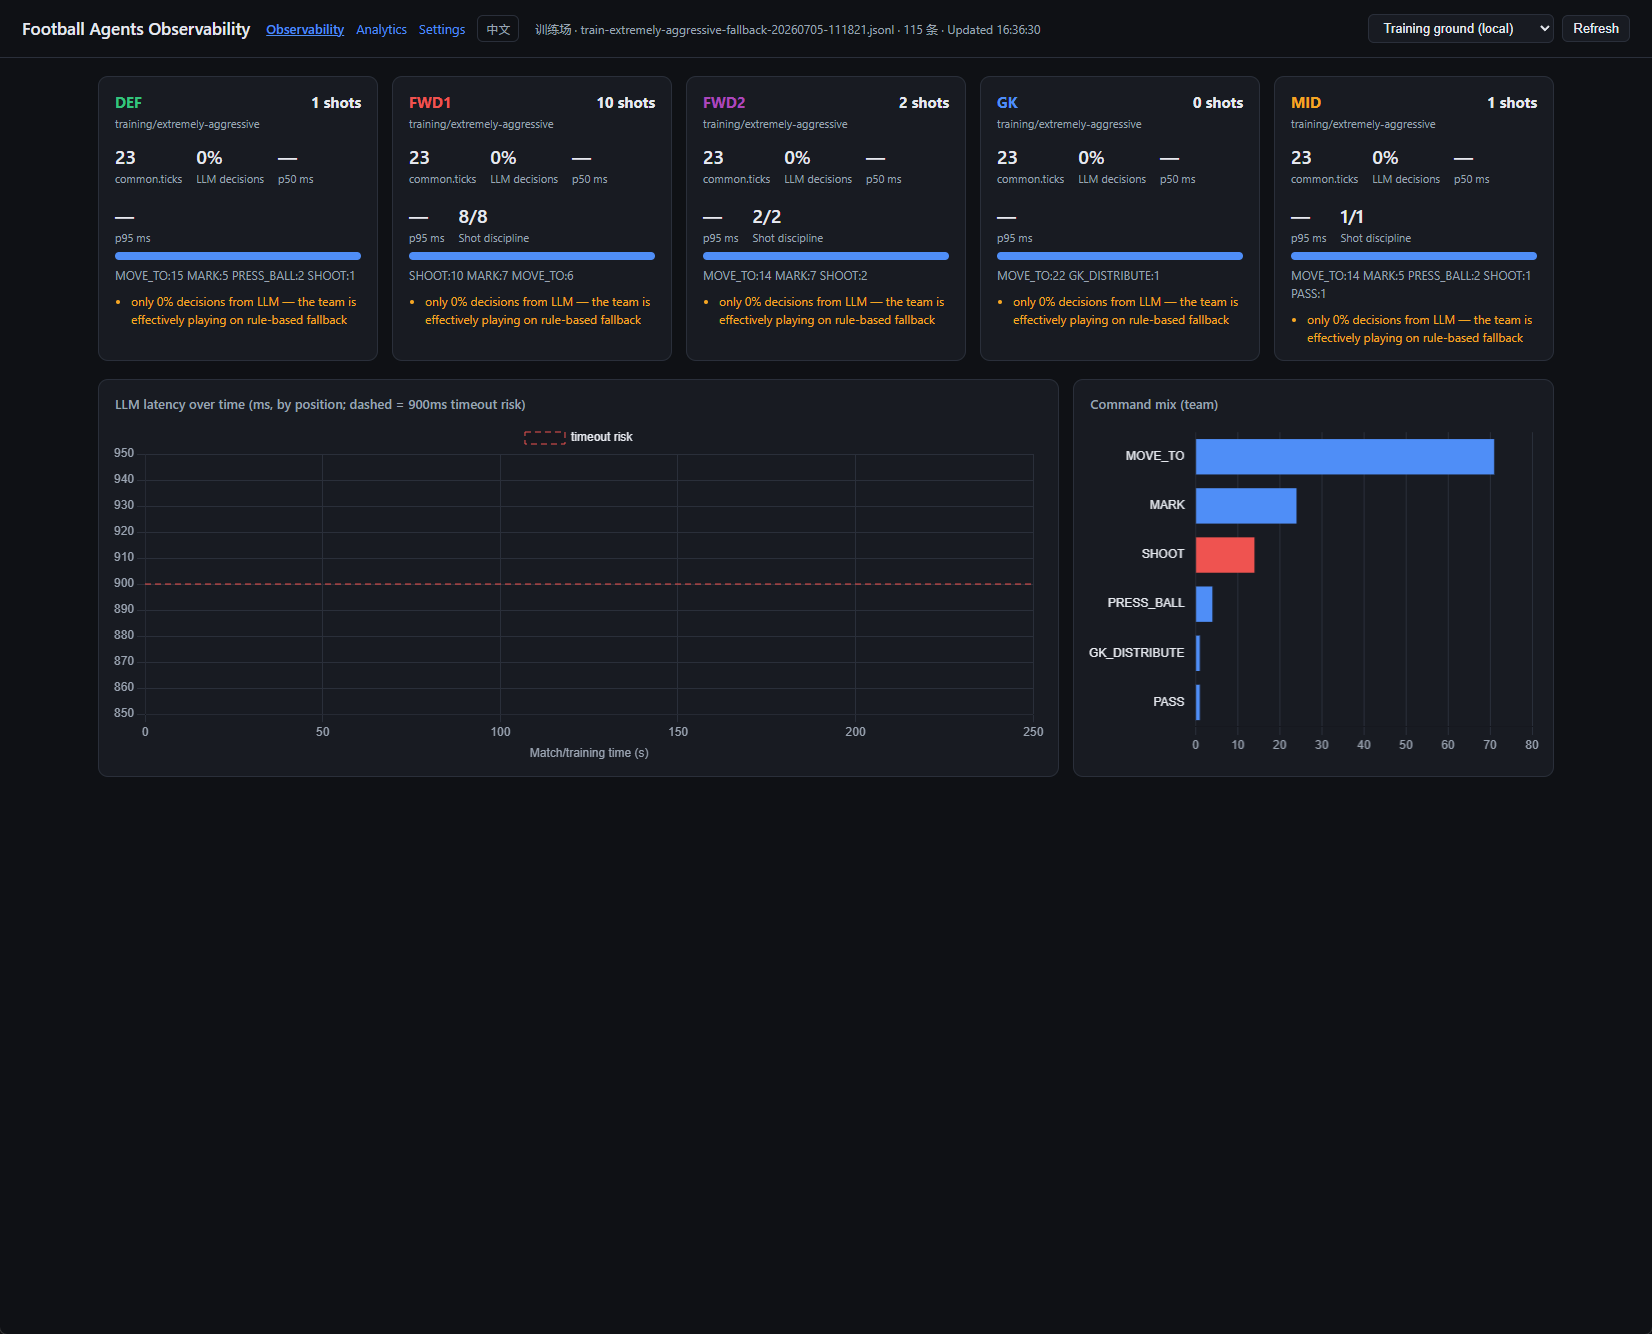This screenshot has height=1334, width=1652.
Task: Click the Refresh button
Action: point(1596,29)
